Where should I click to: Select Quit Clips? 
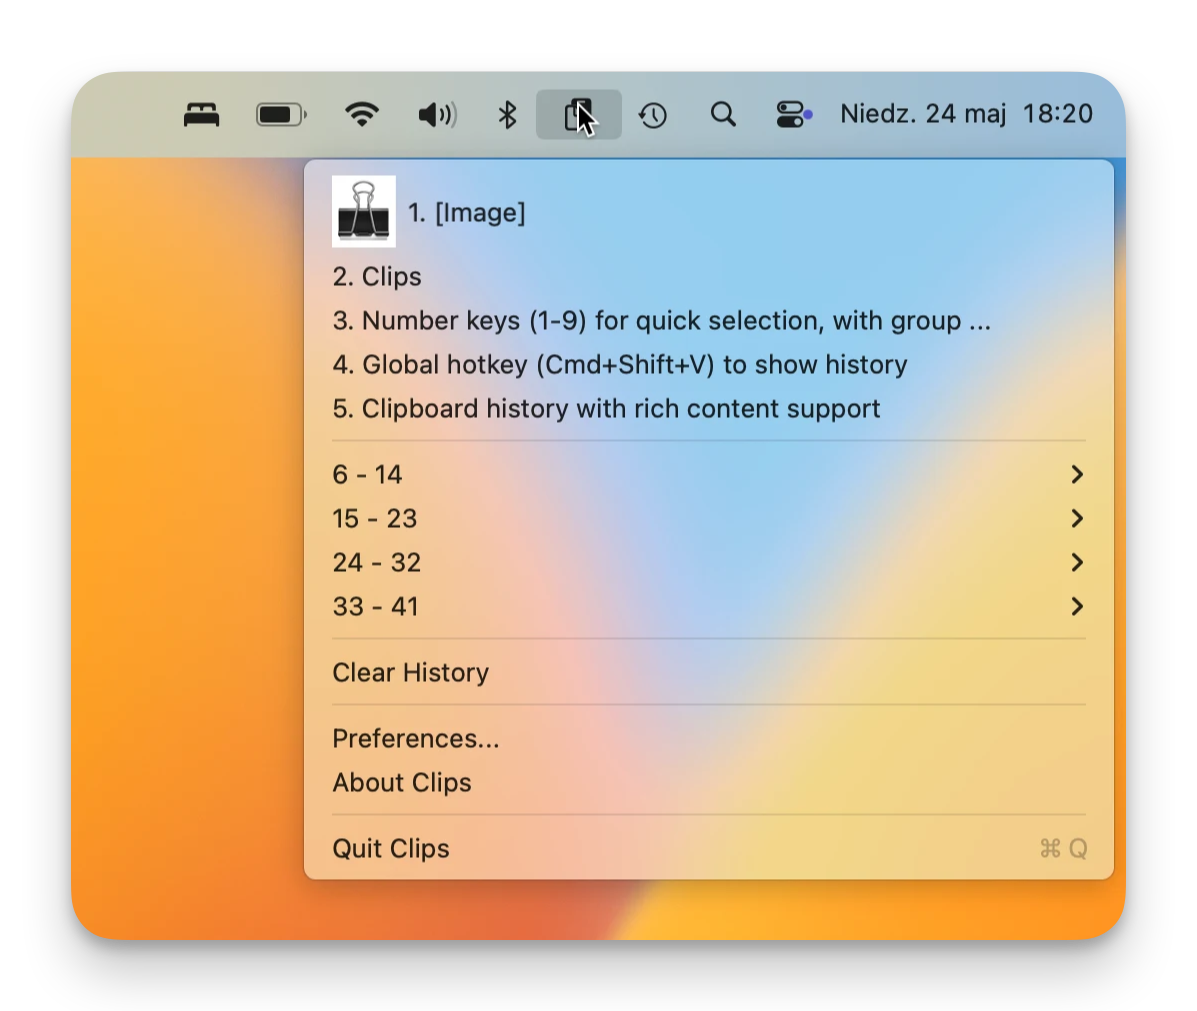(708, 848)
